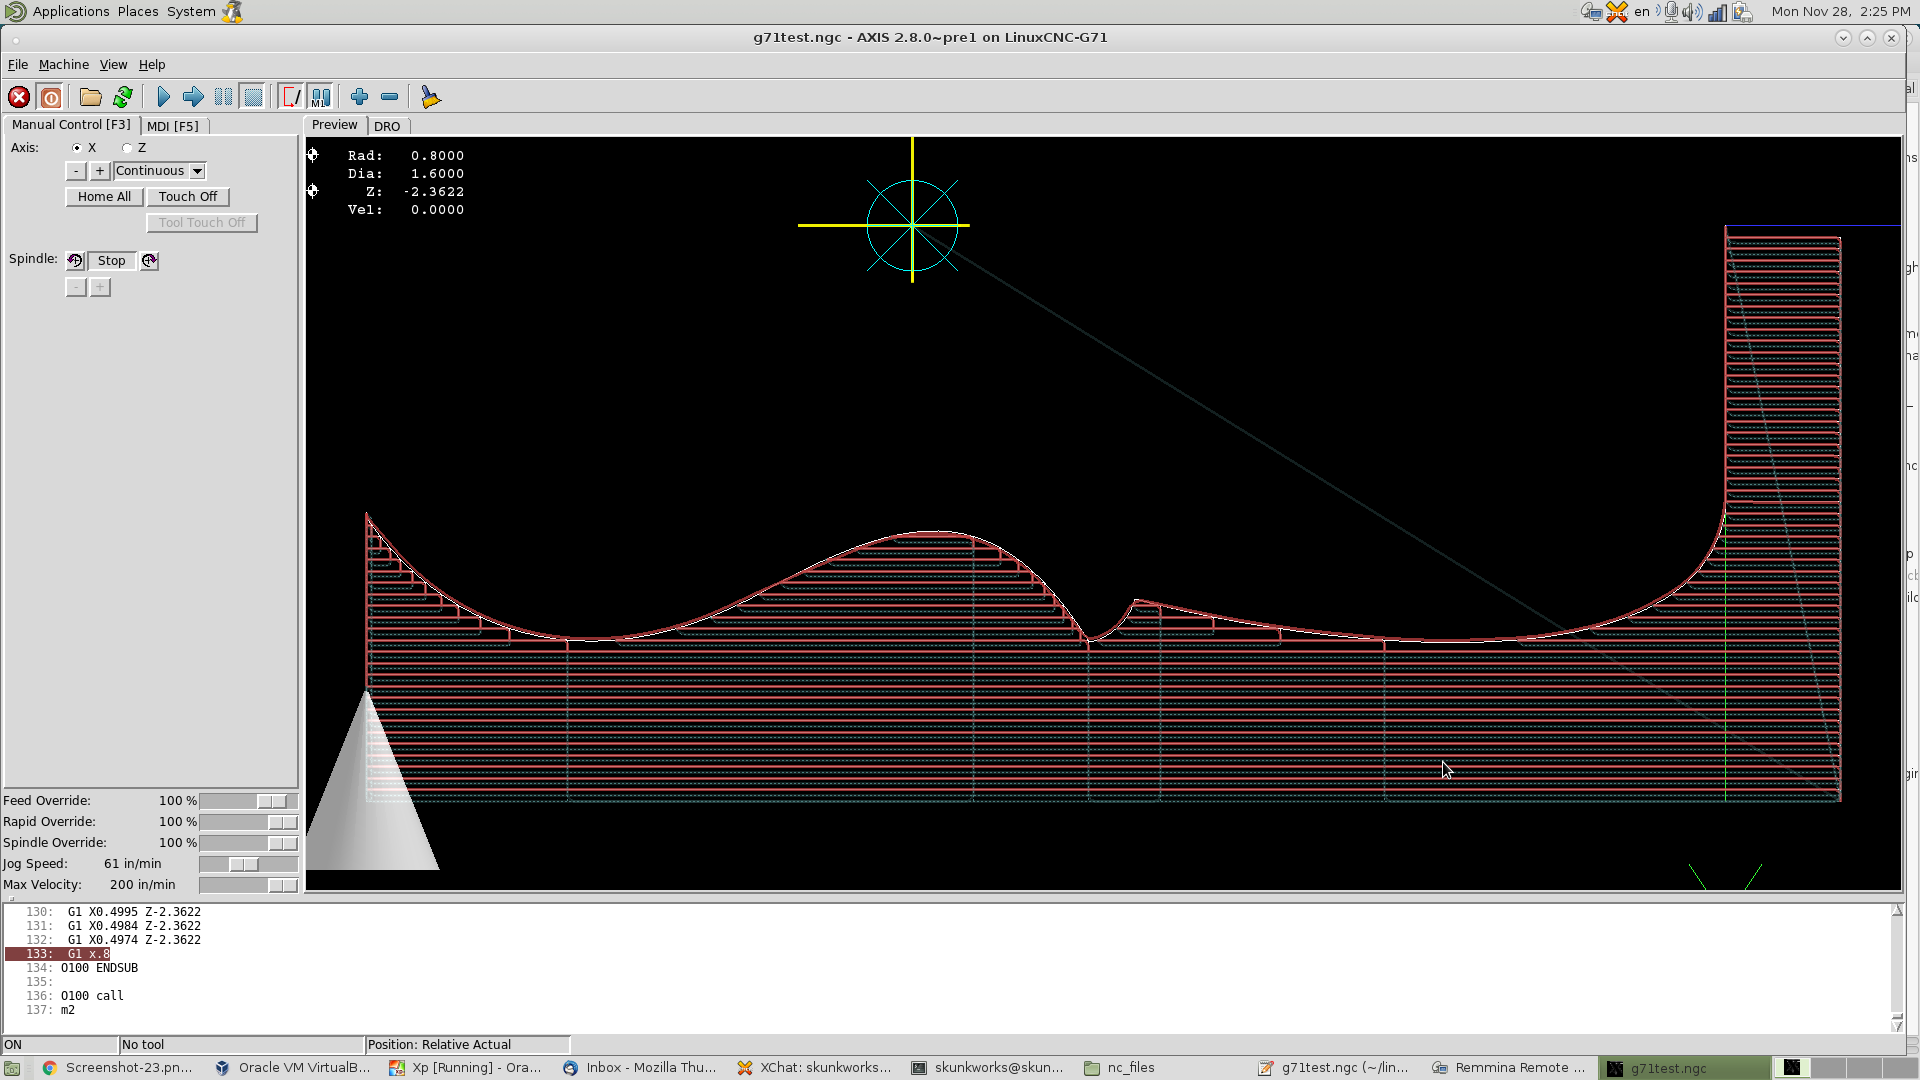1920x1080 pixels.
Task: Click G-code line 133 G1 x.8
Action: pyautogui.click(x=58, y=954)
